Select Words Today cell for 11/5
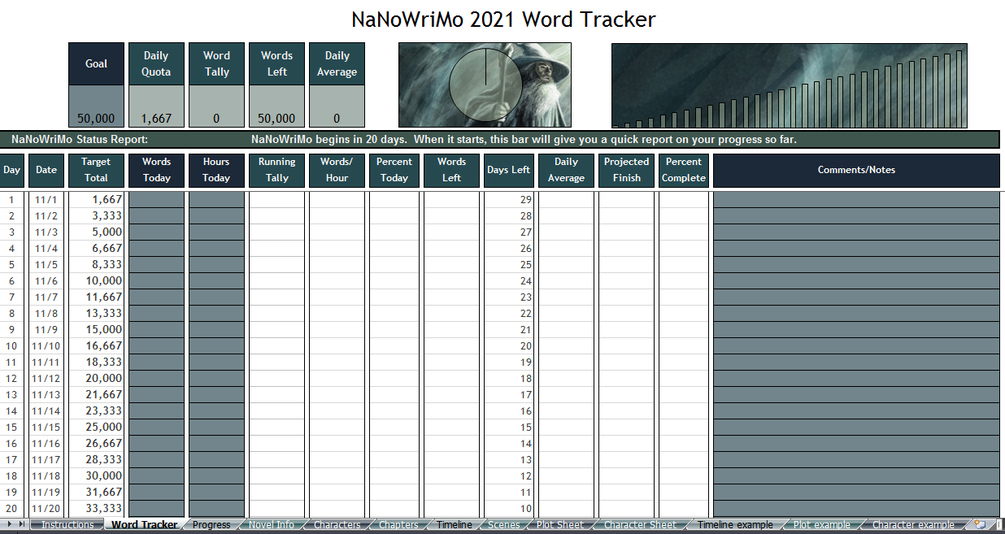The width and height of the screenshot is (1005, 534). click(x=156, y=265)
